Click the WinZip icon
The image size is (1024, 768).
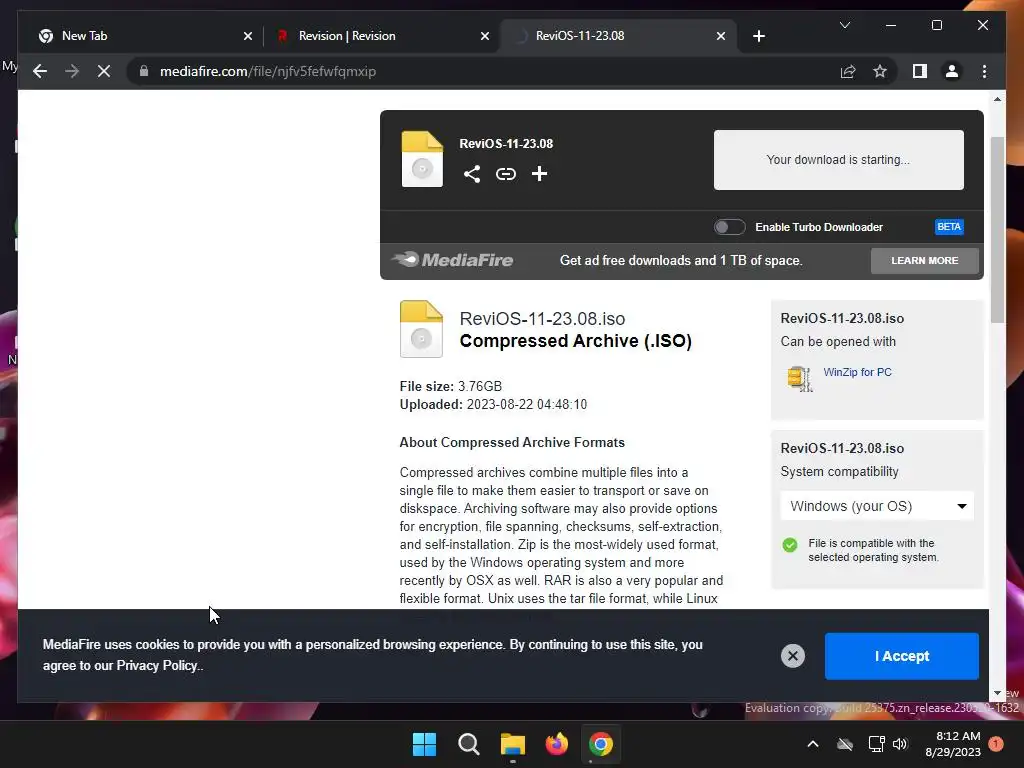pyautogui.click(x=799, y=378)
